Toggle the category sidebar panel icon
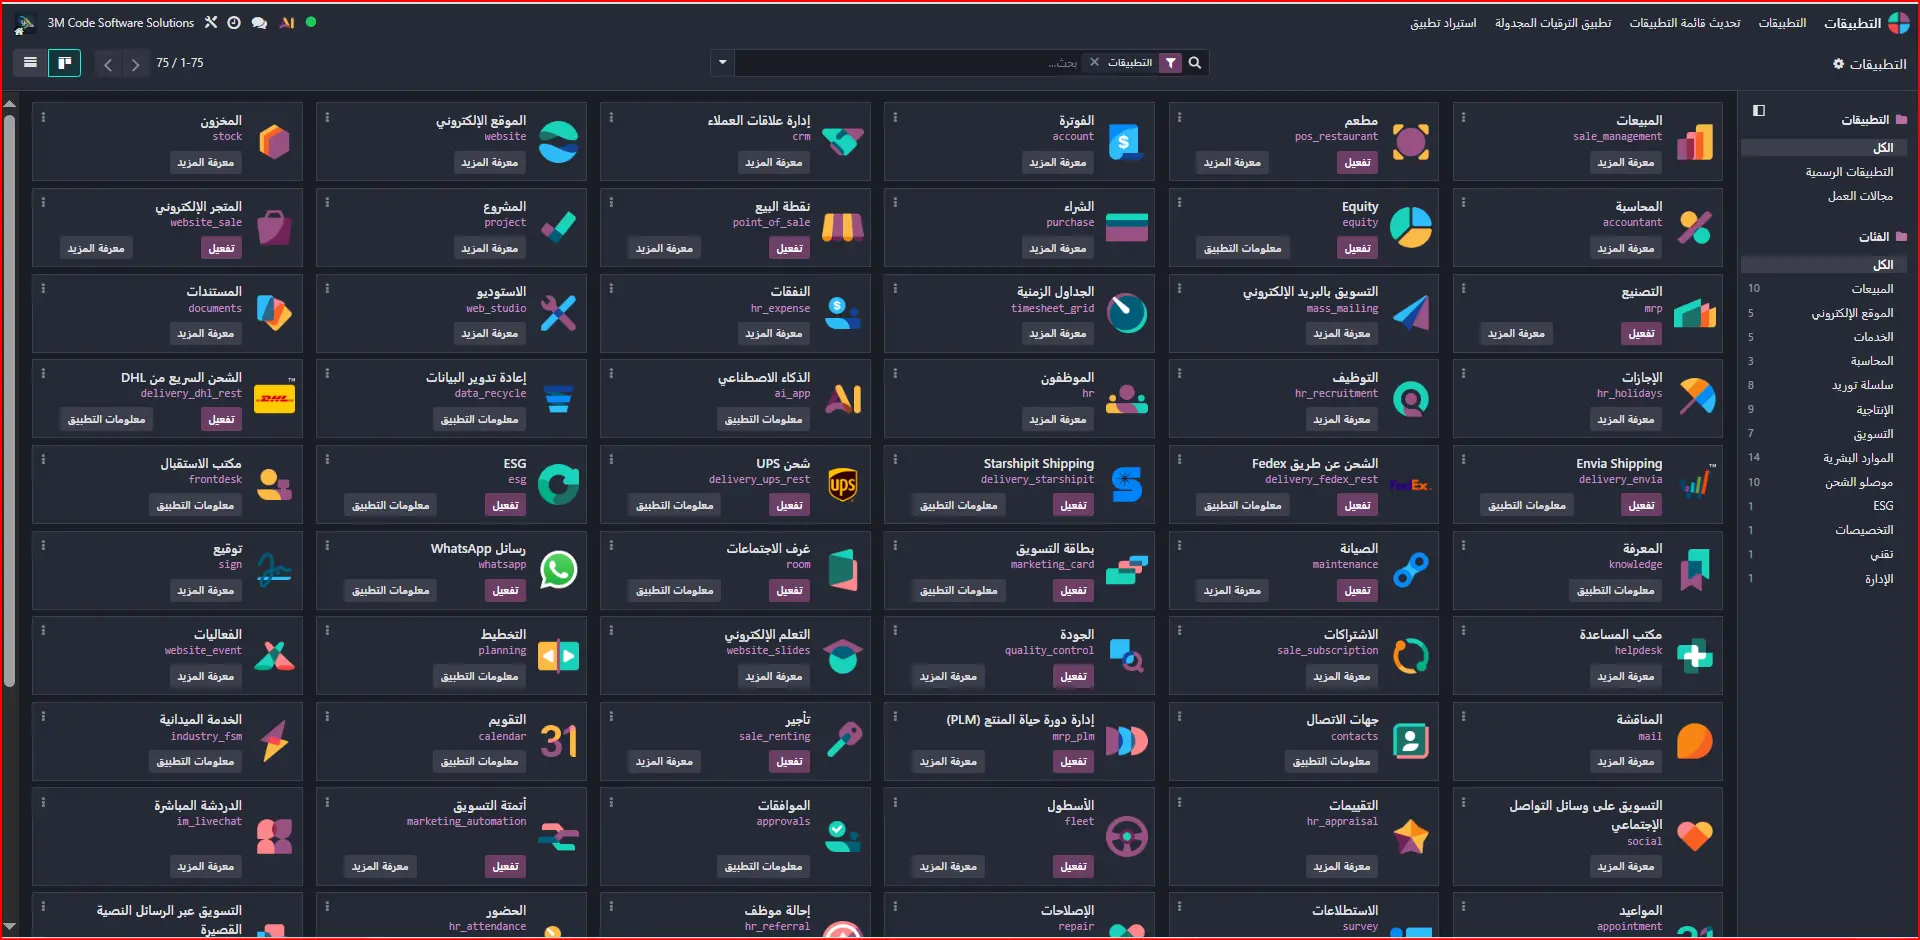The image size is (1920, 940). point(1759,111)
